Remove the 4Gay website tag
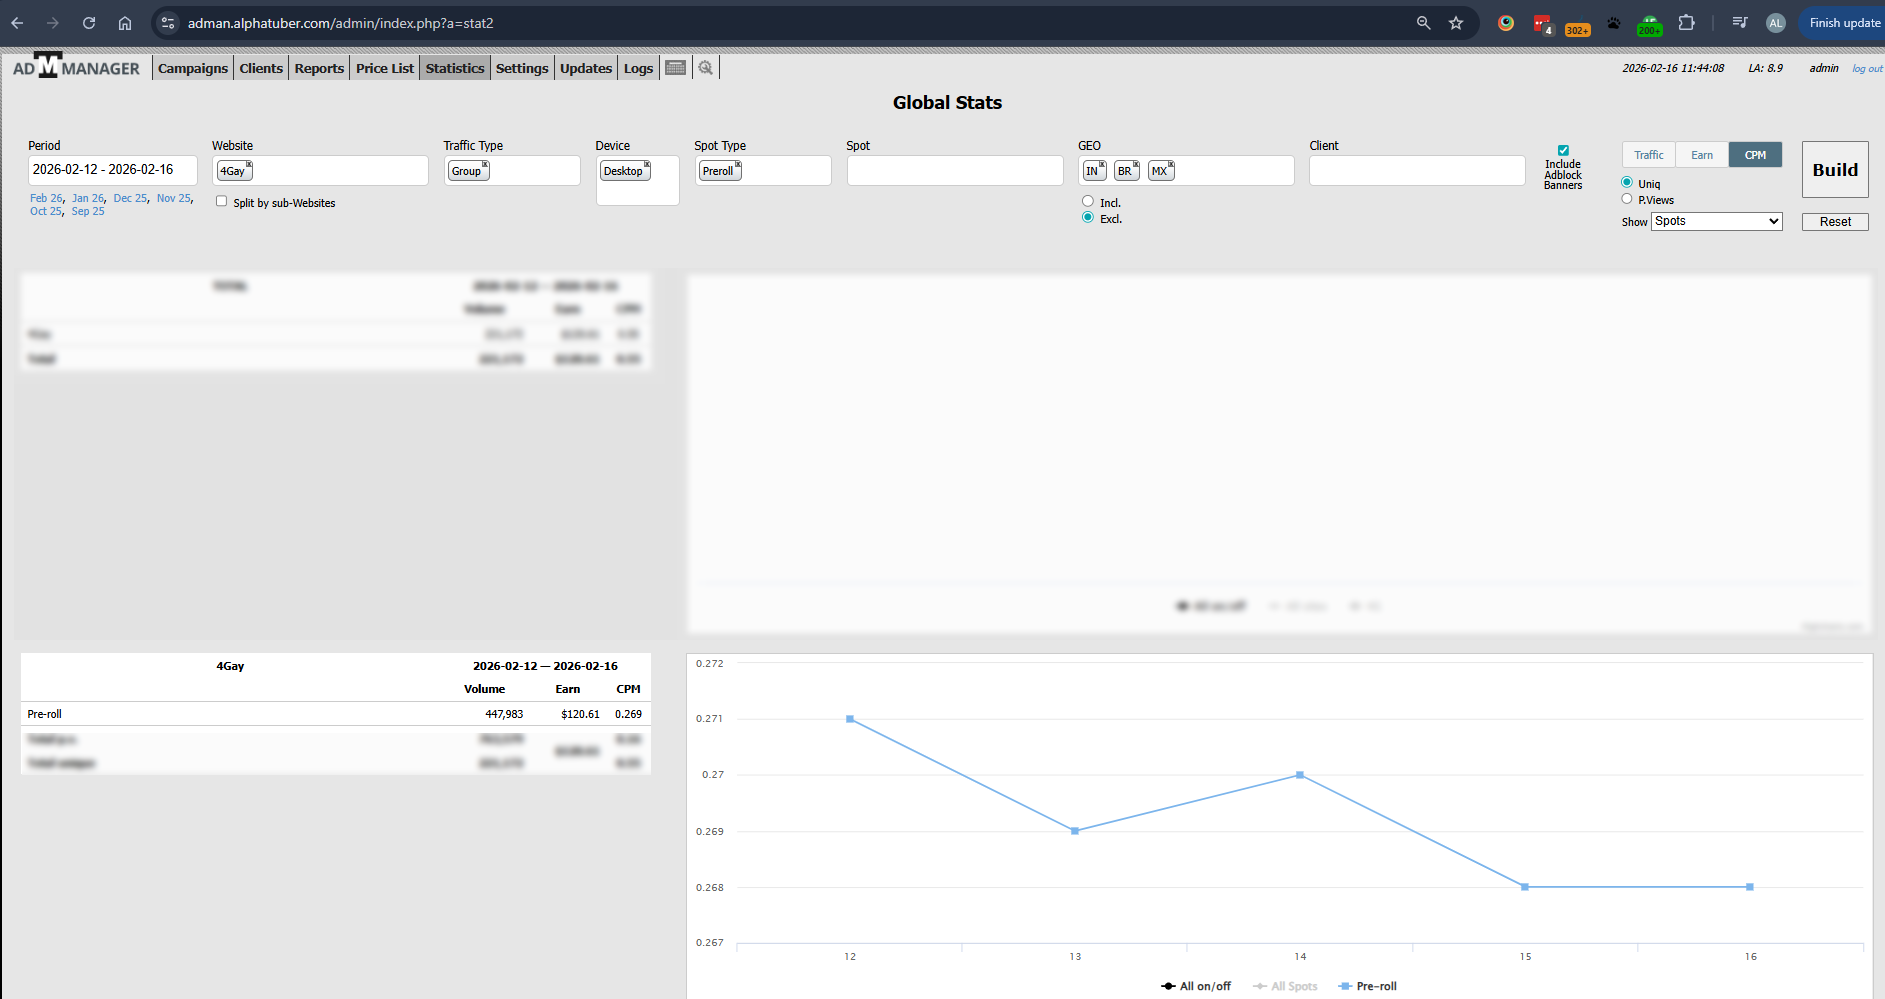 (249, 165)
